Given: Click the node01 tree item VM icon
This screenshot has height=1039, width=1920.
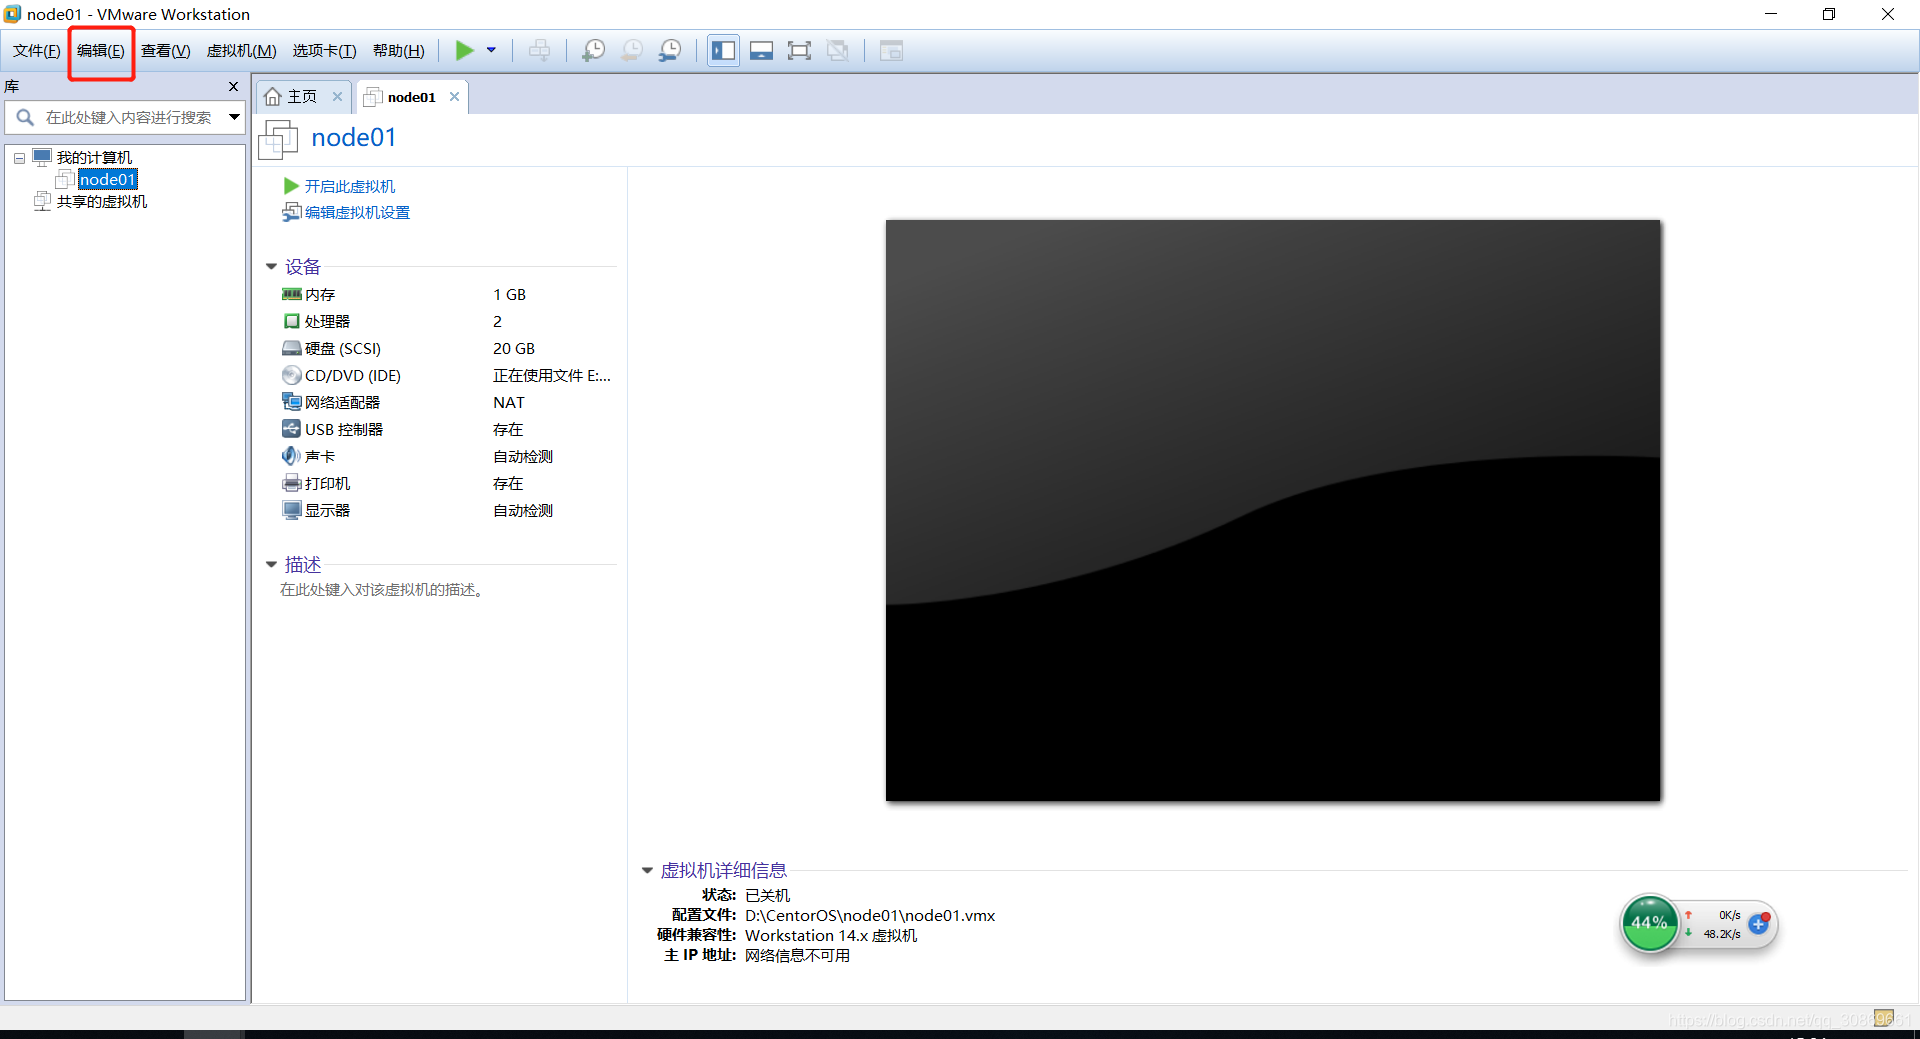Looking at the screenshot, I should coord(66,180).
